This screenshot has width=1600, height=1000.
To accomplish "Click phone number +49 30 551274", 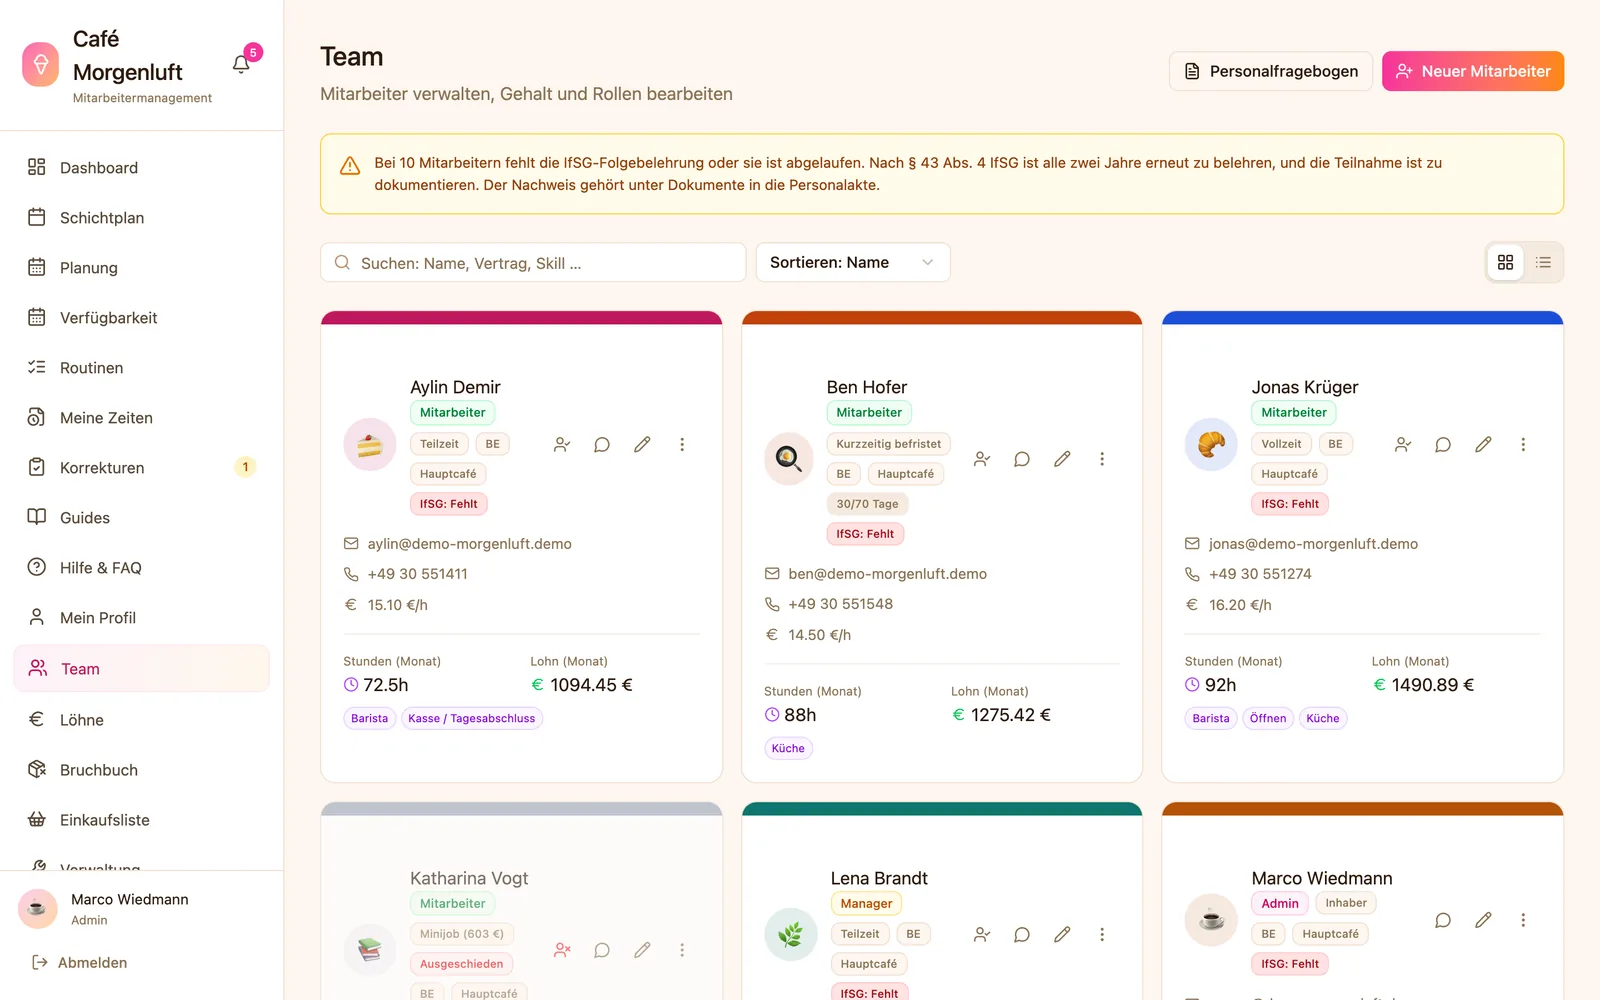I will [x=1260, y=574].
